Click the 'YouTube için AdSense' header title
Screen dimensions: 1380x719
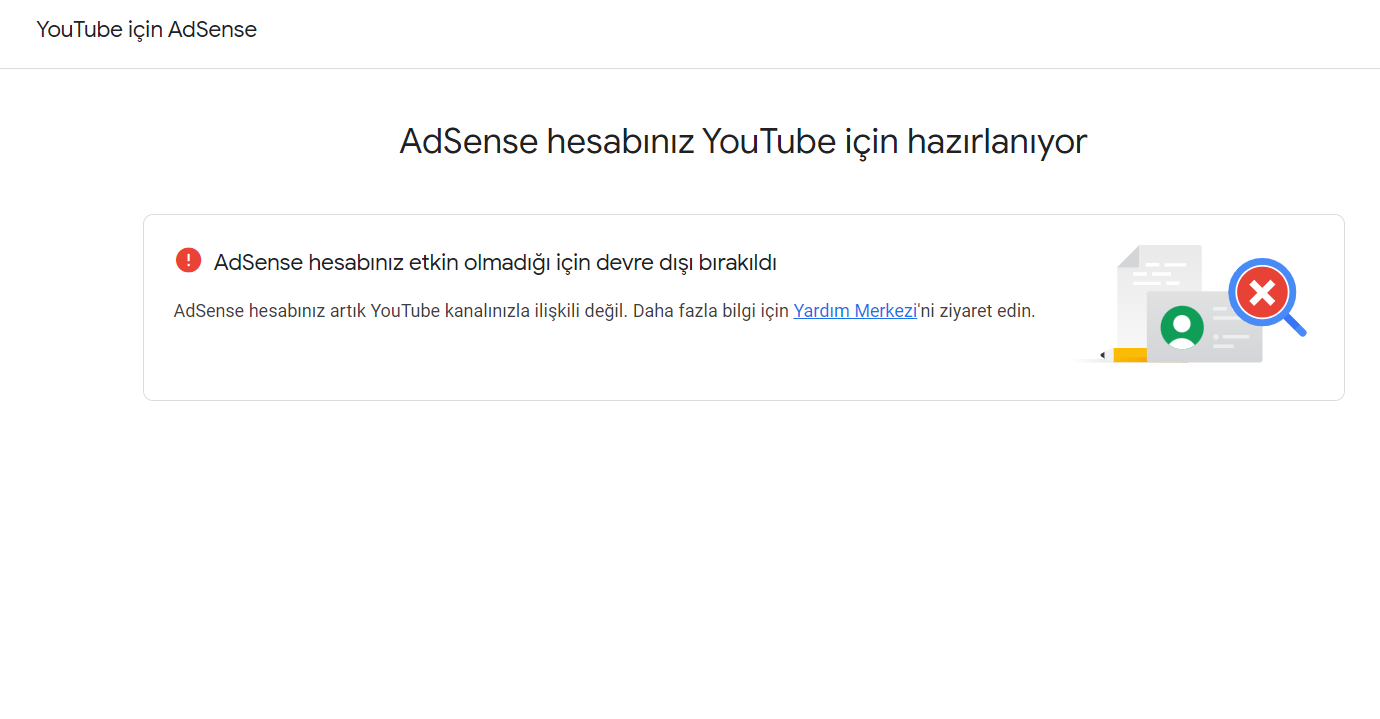tap(147, 30)
